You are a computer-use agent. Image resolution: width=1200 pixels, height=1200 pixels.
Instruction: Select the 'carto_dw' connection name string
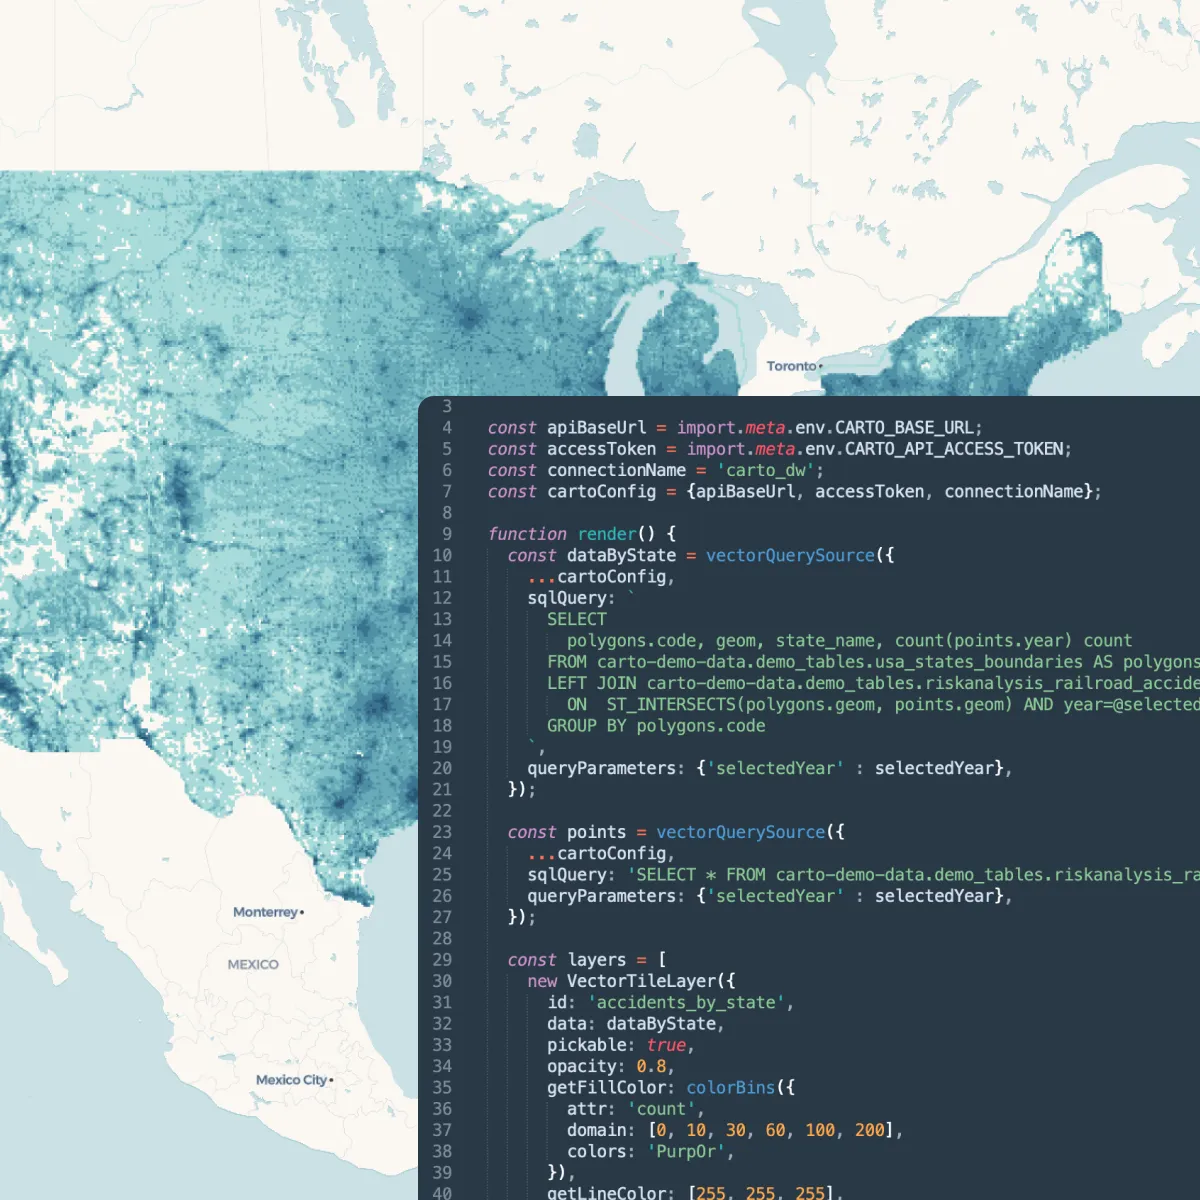pyautogui.click(x=766, y=470)
